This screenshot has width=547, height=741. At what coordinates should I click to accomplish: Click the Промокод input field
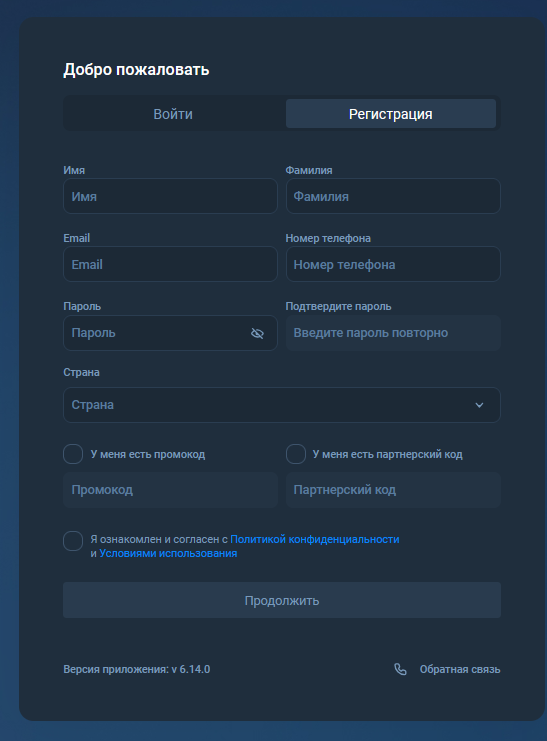(170, 490)
